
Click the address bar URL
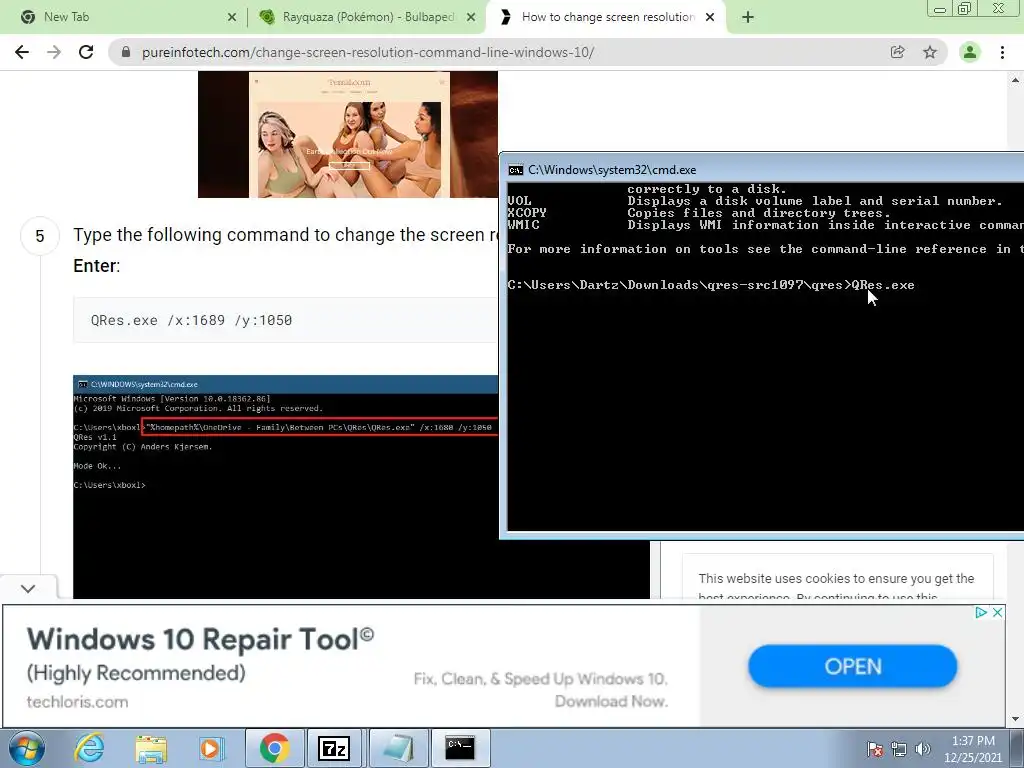(x=368, y=52)
